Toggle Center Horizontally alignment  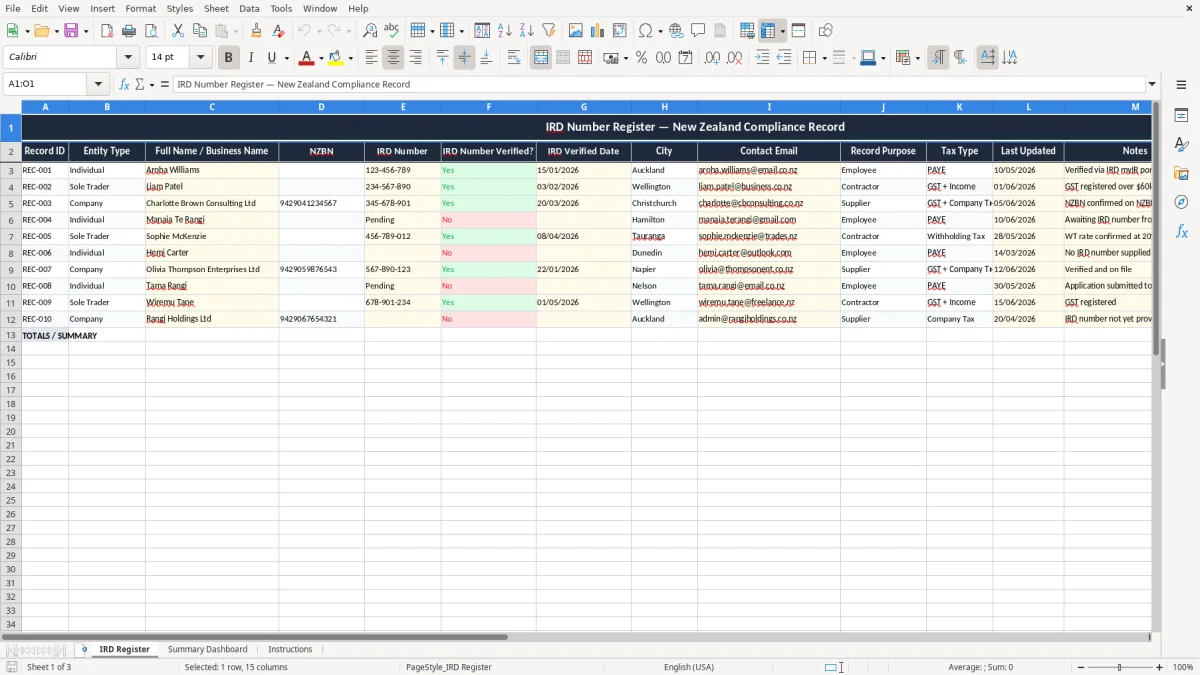[x=393, y=58]
